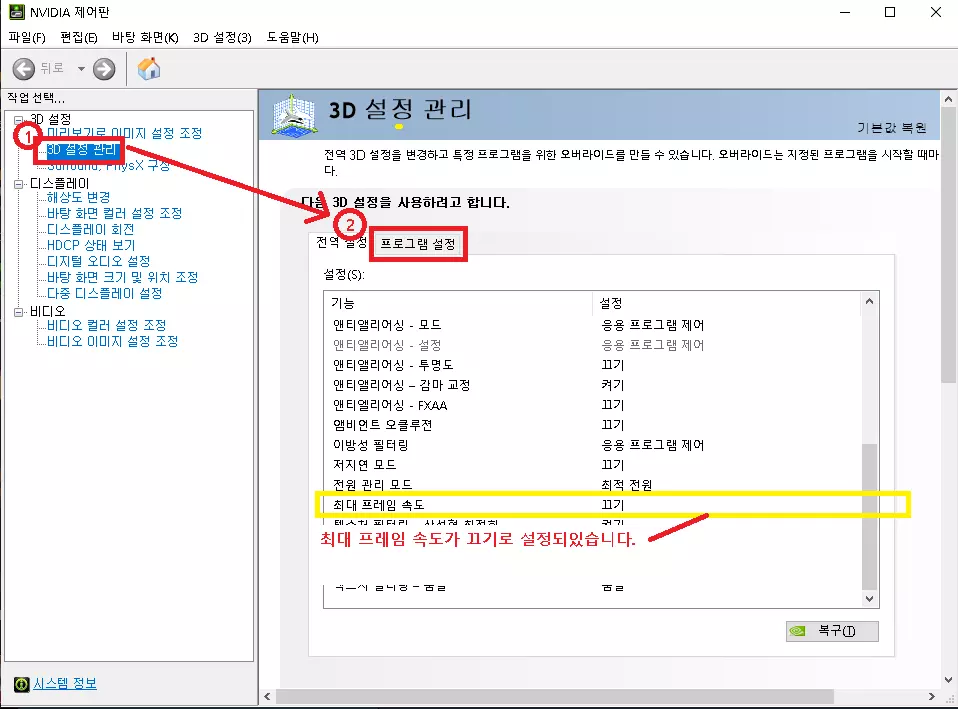Screen dimensions: 958x709
Task: Click the back arrow navigation icon
Action: tap(24, 68)
